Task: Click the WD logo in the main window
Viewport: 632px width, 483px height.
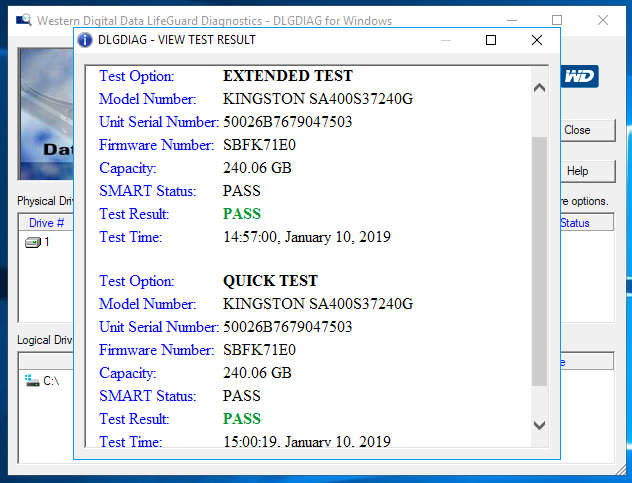Action: [580, 76]
